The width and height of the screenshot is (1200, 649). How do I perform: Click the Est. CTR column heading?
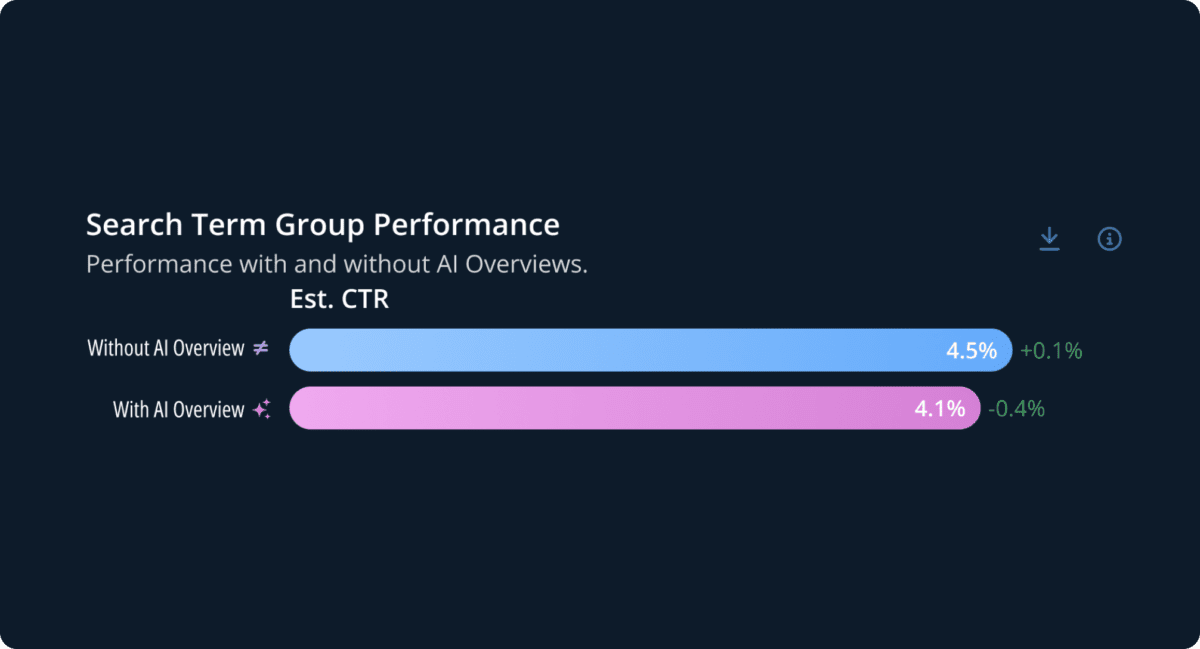(339, 299)
